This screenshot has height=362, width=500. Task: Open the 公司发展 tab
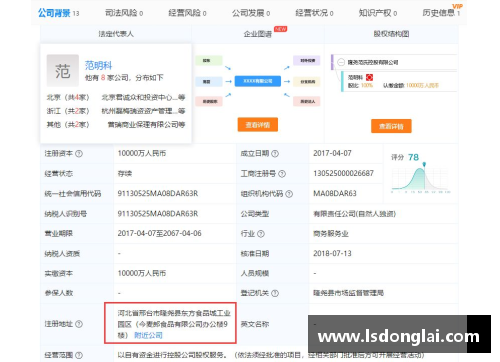click(251, 13)
